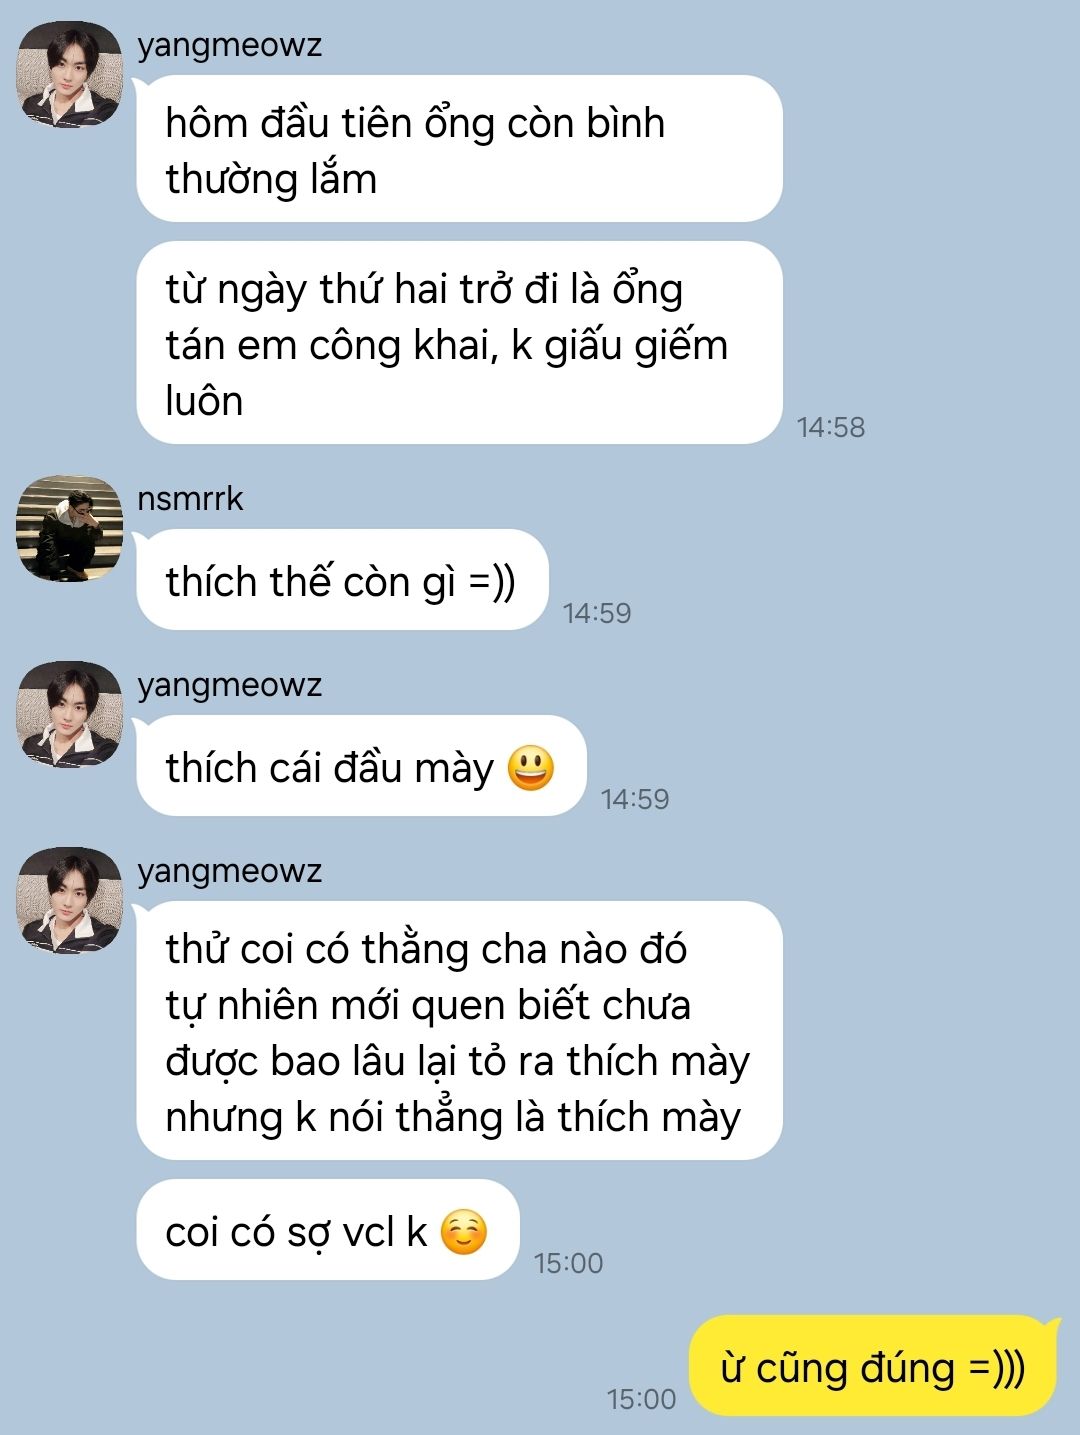
Task: Tap the blushing smile emoji after 'vcl k'
Action: (x=464, y=1232)
